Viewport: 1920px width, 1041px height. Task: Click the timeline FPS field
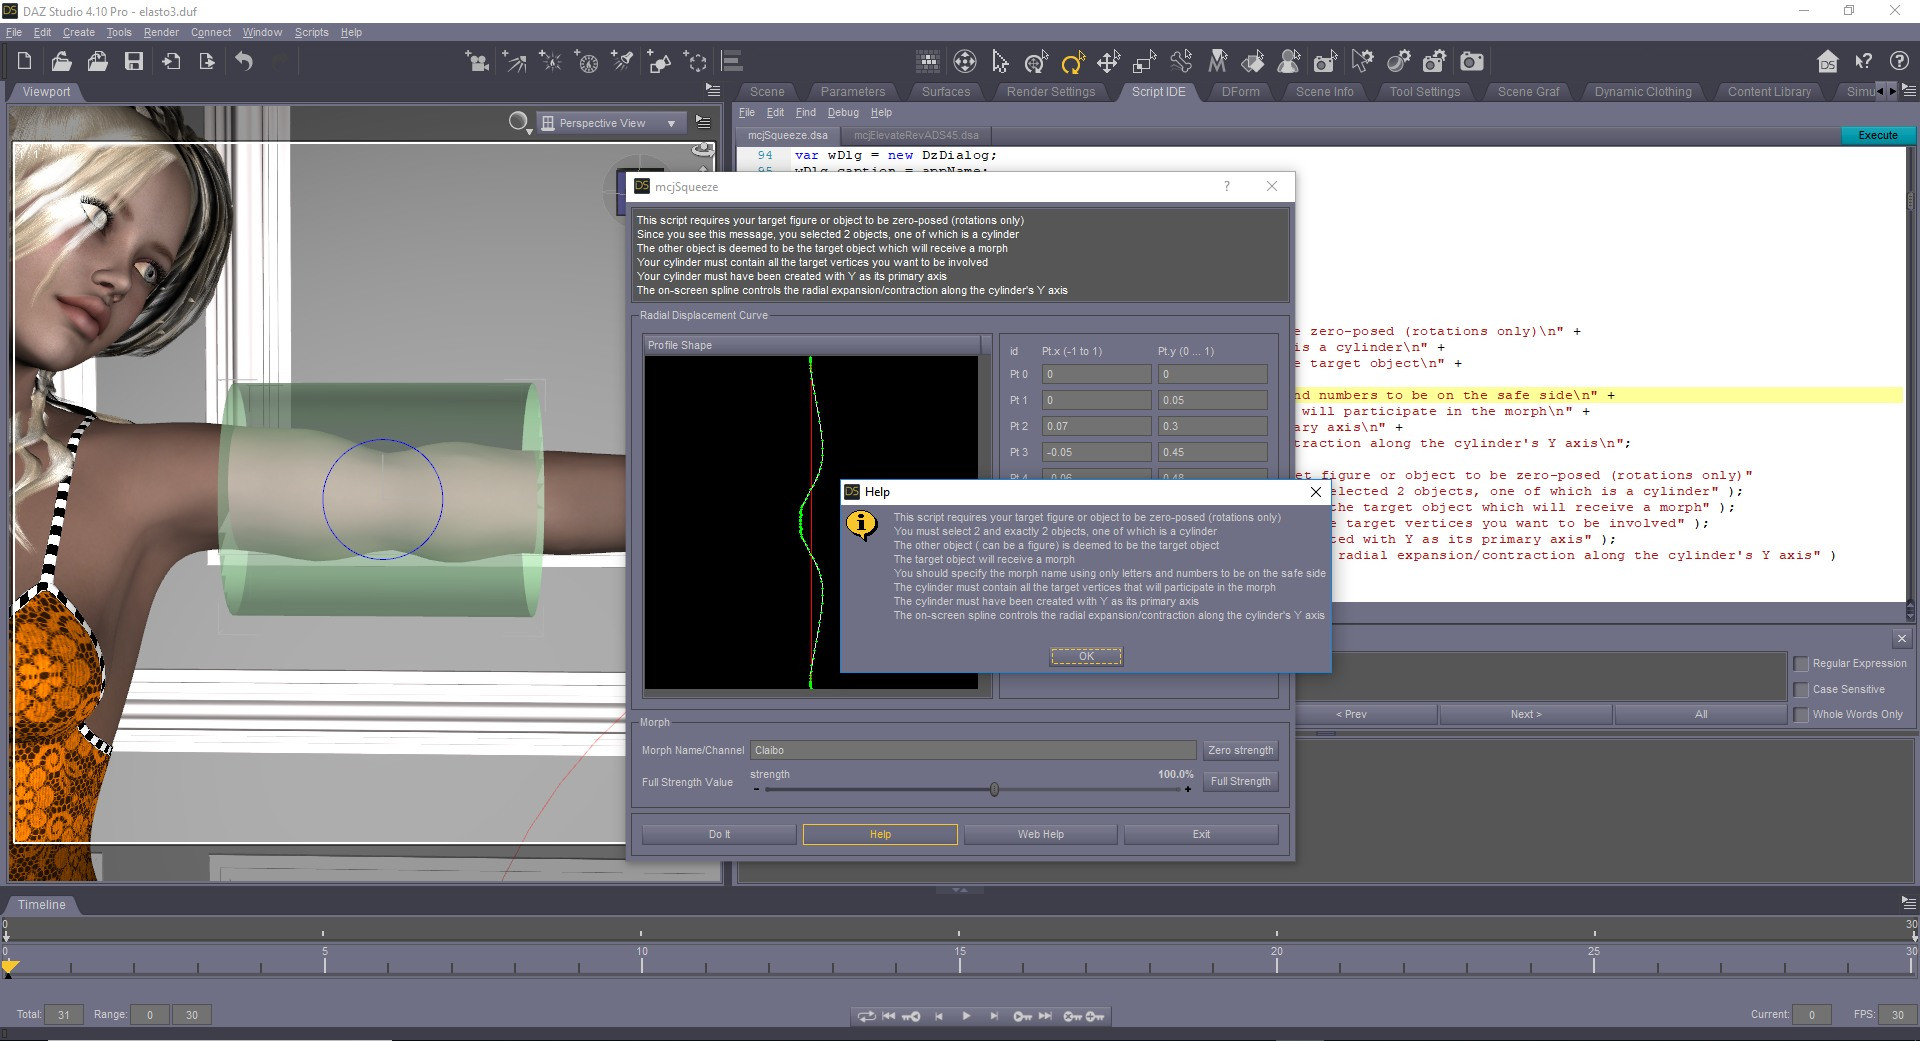1897,1015
